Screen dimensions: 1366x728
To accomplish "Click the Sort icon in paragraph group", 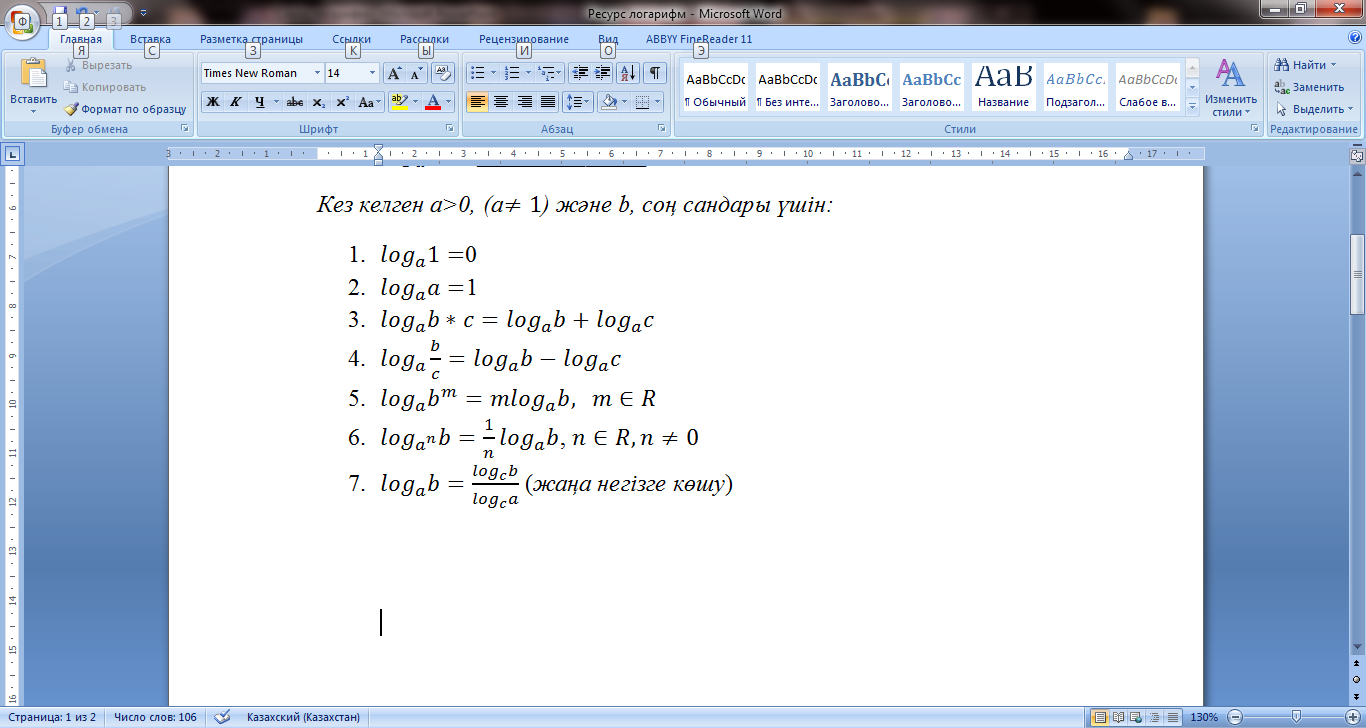I will point(629,73).
